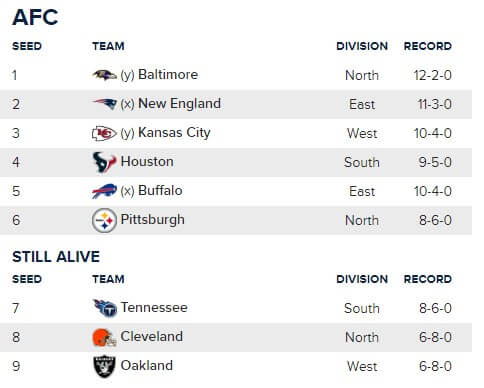Select the Kansas City team name
484x388 pixels.
point(174,133)
